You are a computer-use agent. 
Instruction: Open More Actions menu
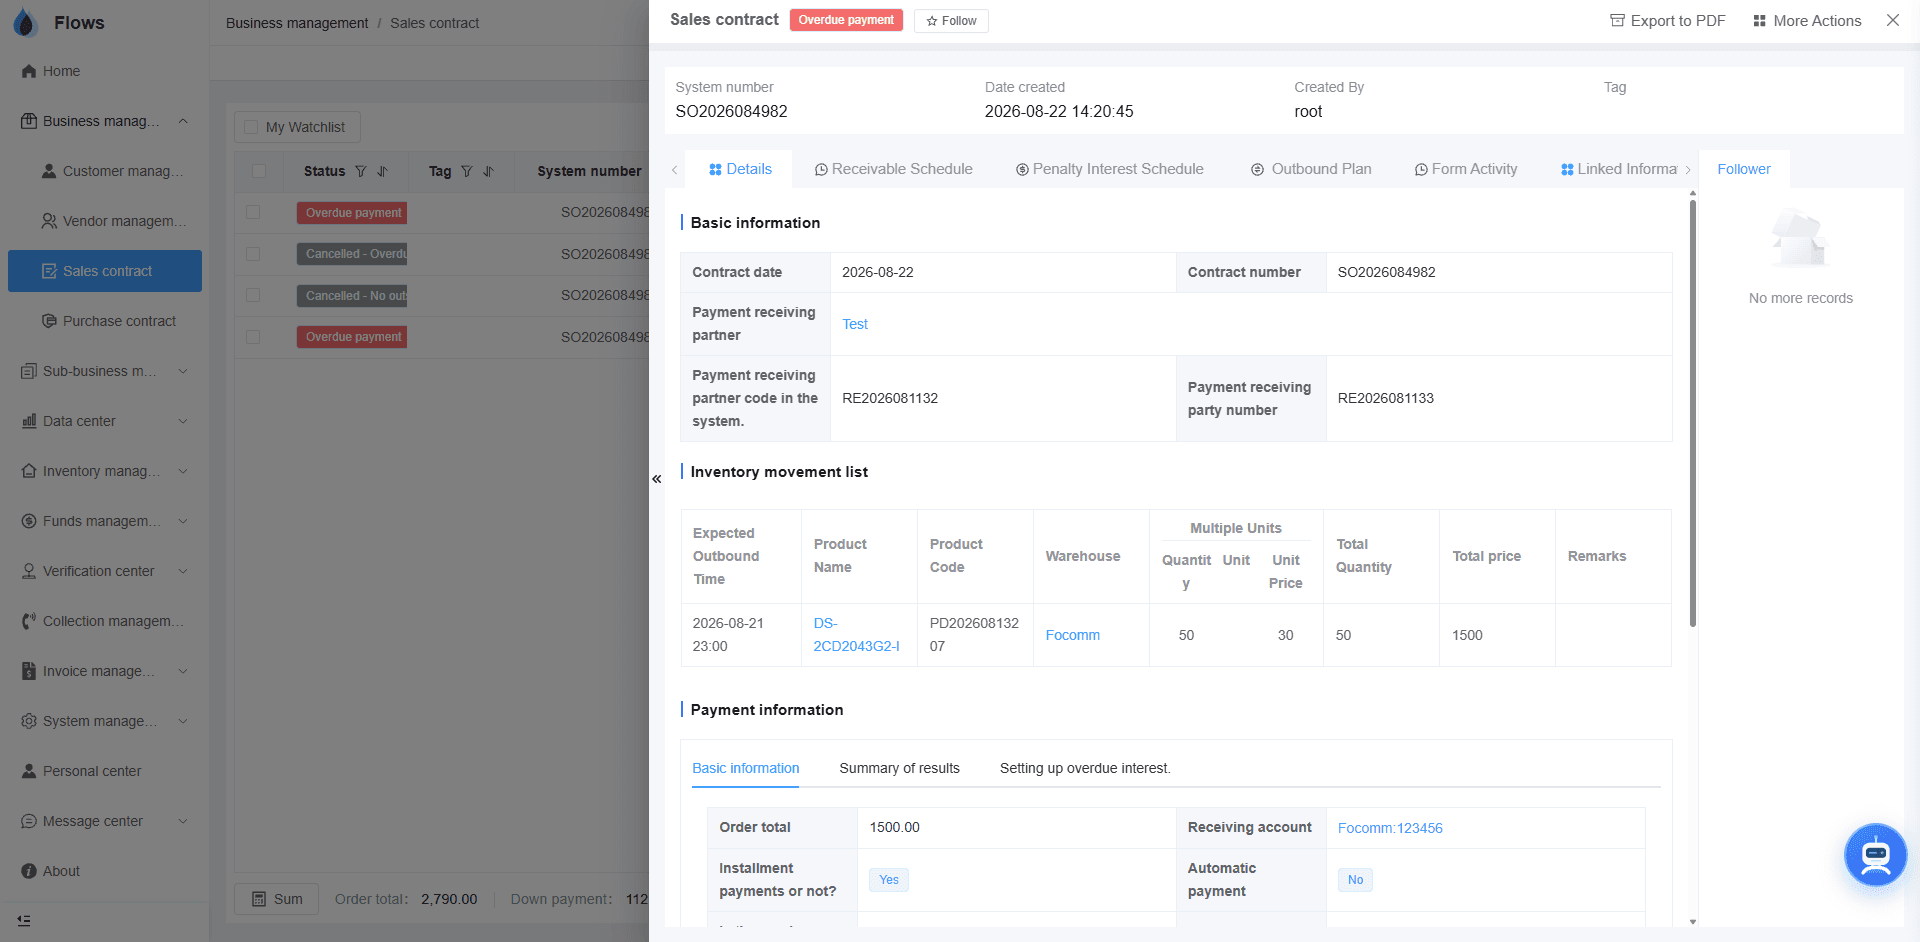click(x=1807, y=21)
